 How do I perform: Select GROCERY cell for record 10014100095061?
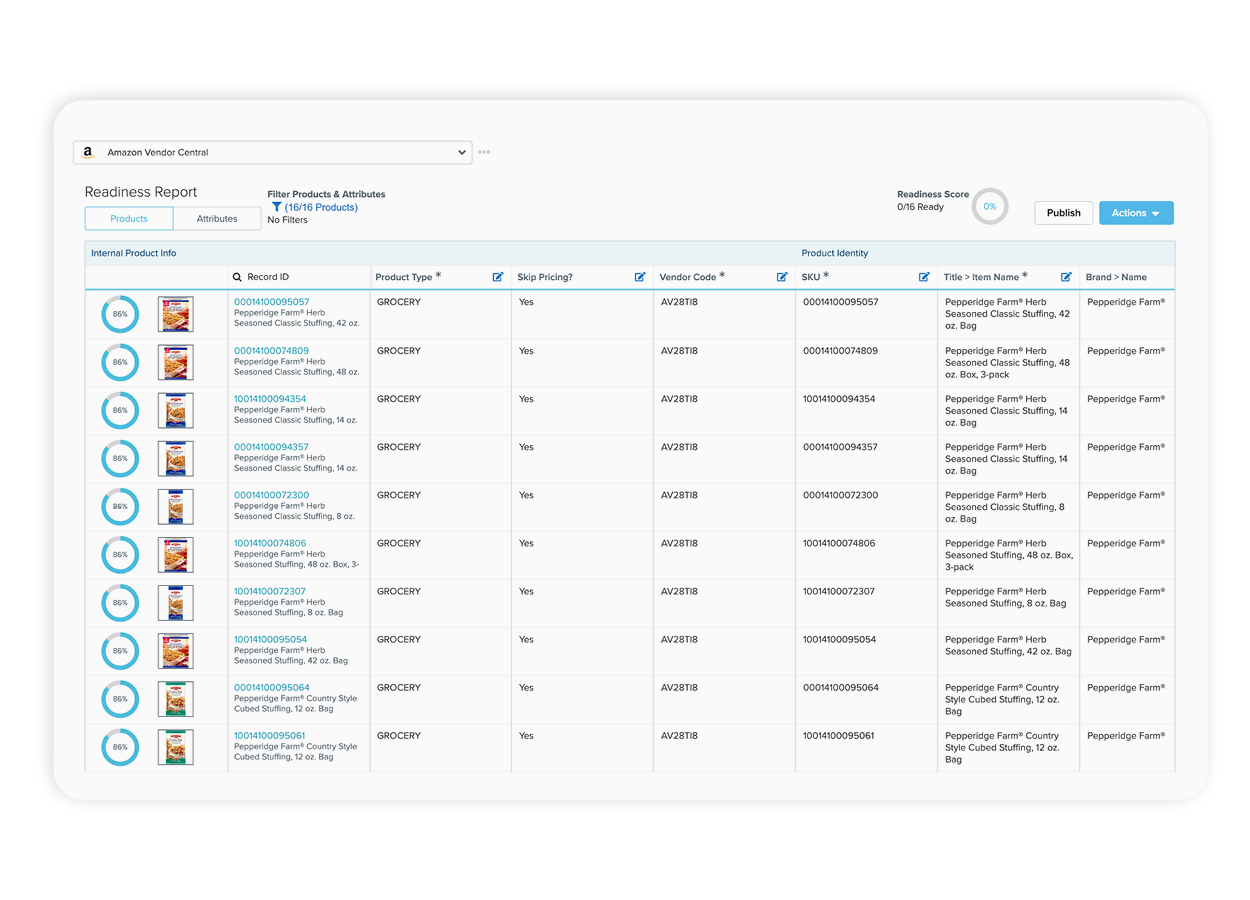(440, 747)
